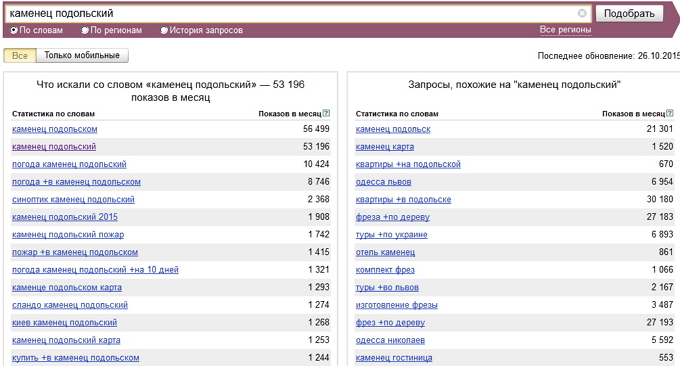This screenshot has height=366, width=680.
Task: Open the 'фреза +по дереву' similar query
Action: point(392,217)
